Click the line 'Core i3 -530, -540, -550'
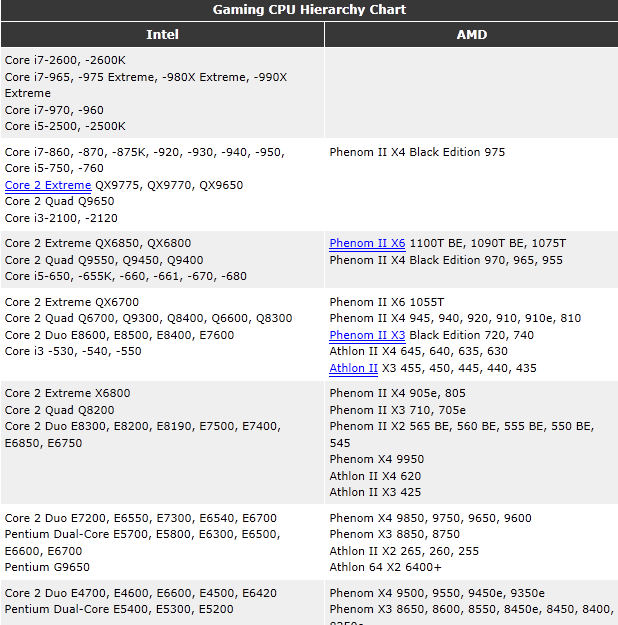This screenshot has height=625, width=618. 73,351
